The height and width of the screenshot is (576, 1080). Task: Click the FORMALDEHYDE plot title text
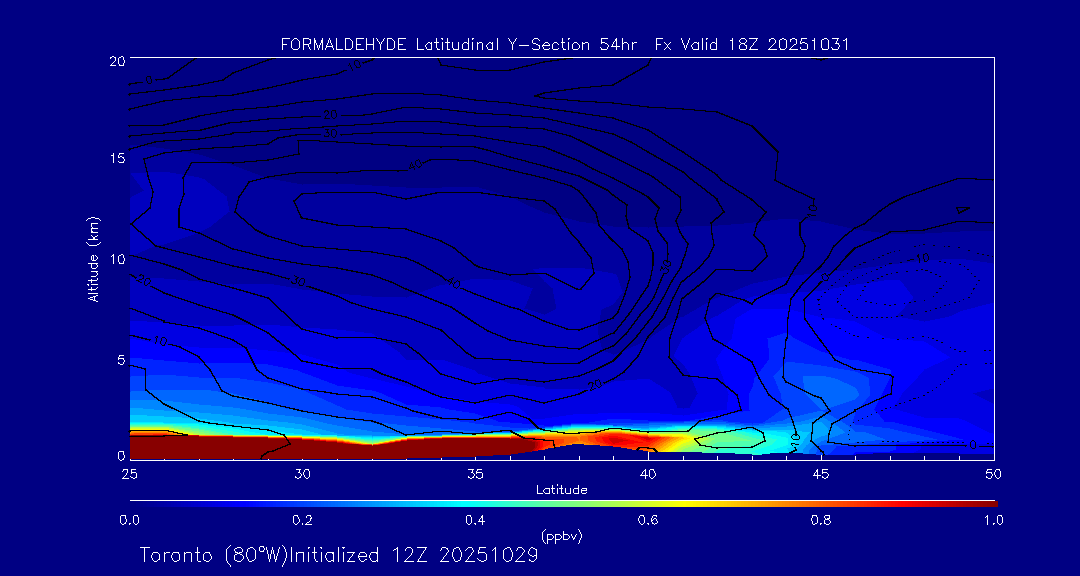[565, 44]
